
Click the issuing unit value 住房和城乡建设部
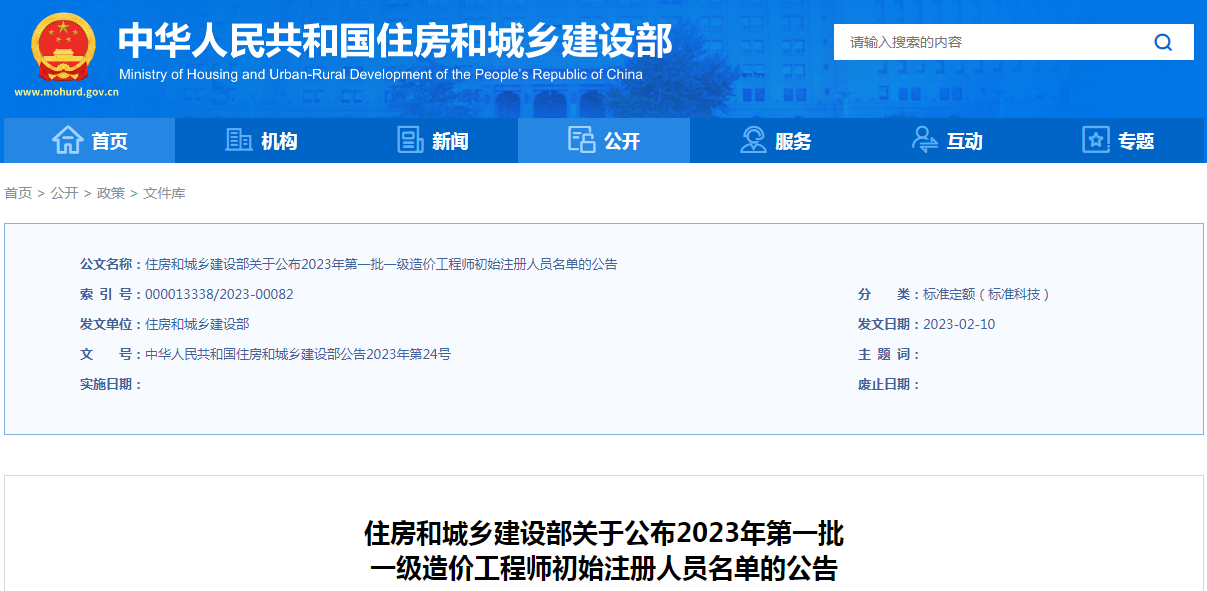click(197, 324)
